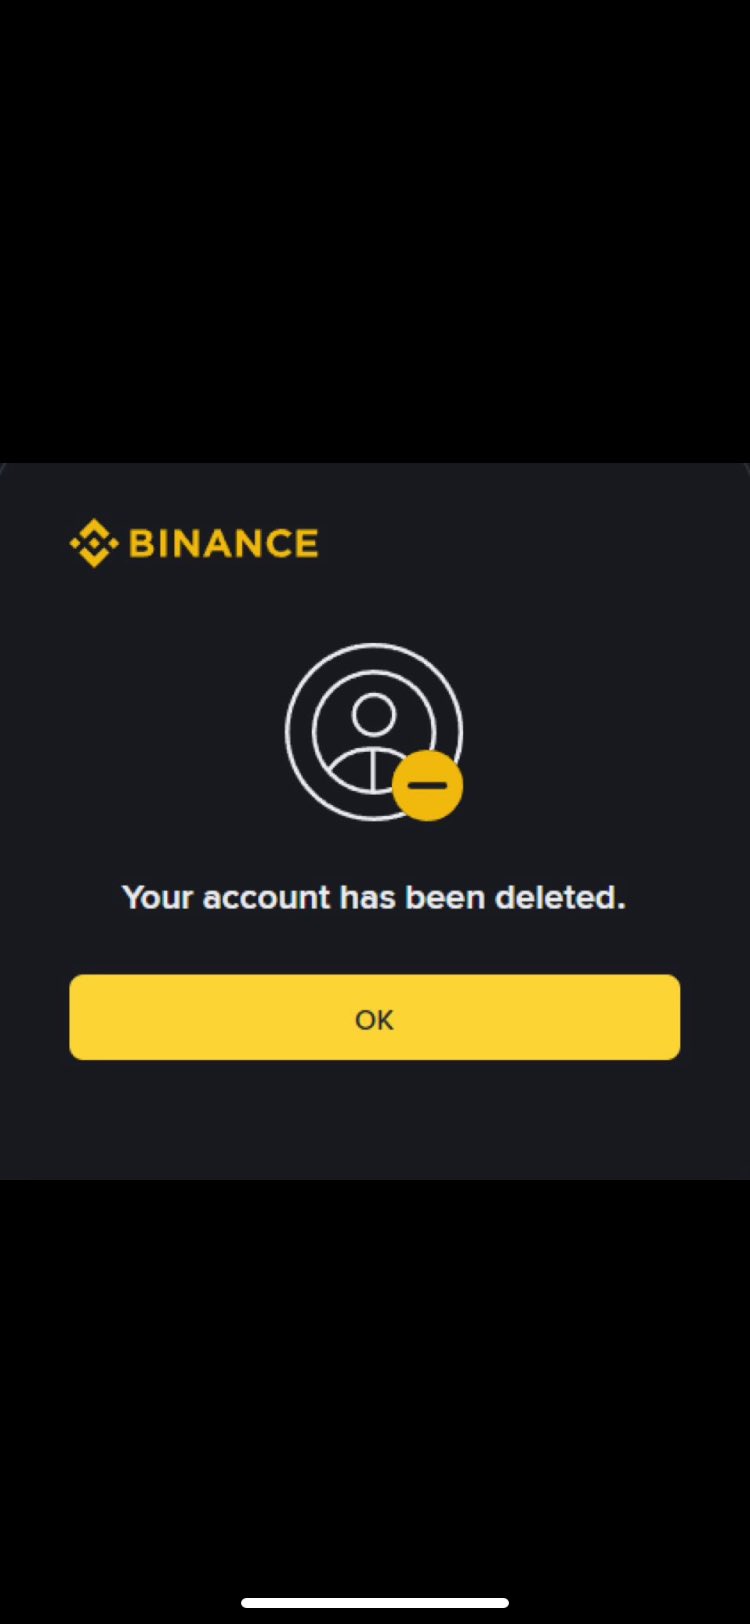Click the yellow minus badge
This screenshot has height=1624, width=750.
427,785
